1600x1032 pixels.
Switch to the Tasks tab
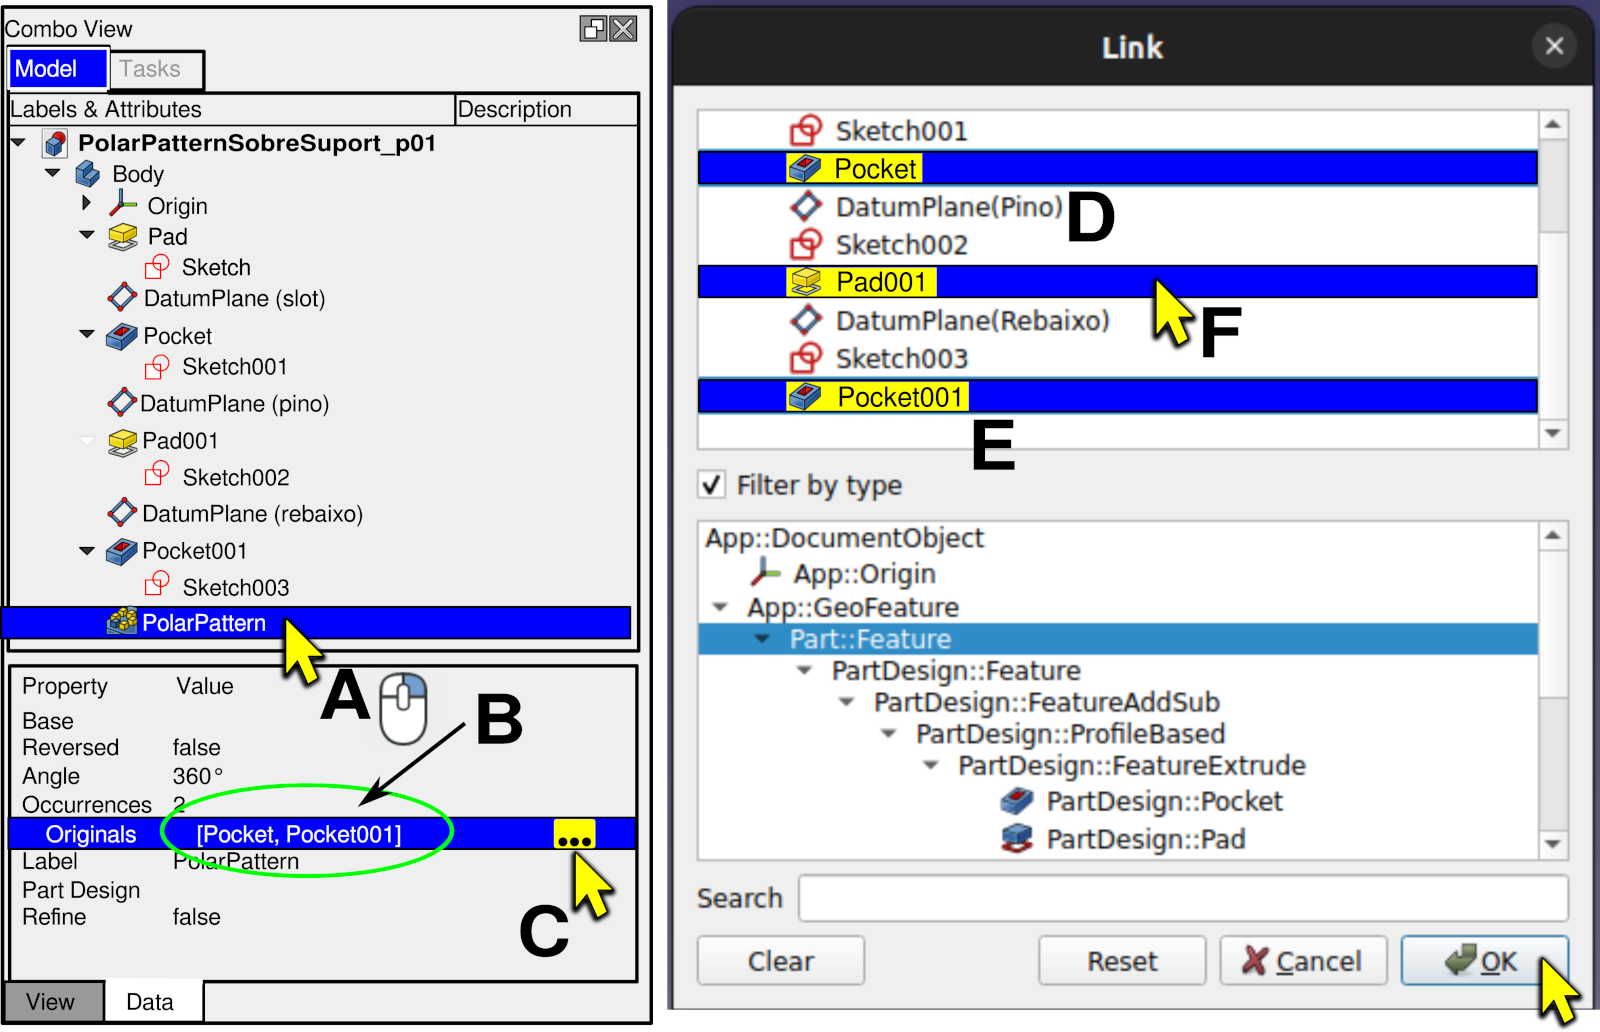tap(155, 69)
